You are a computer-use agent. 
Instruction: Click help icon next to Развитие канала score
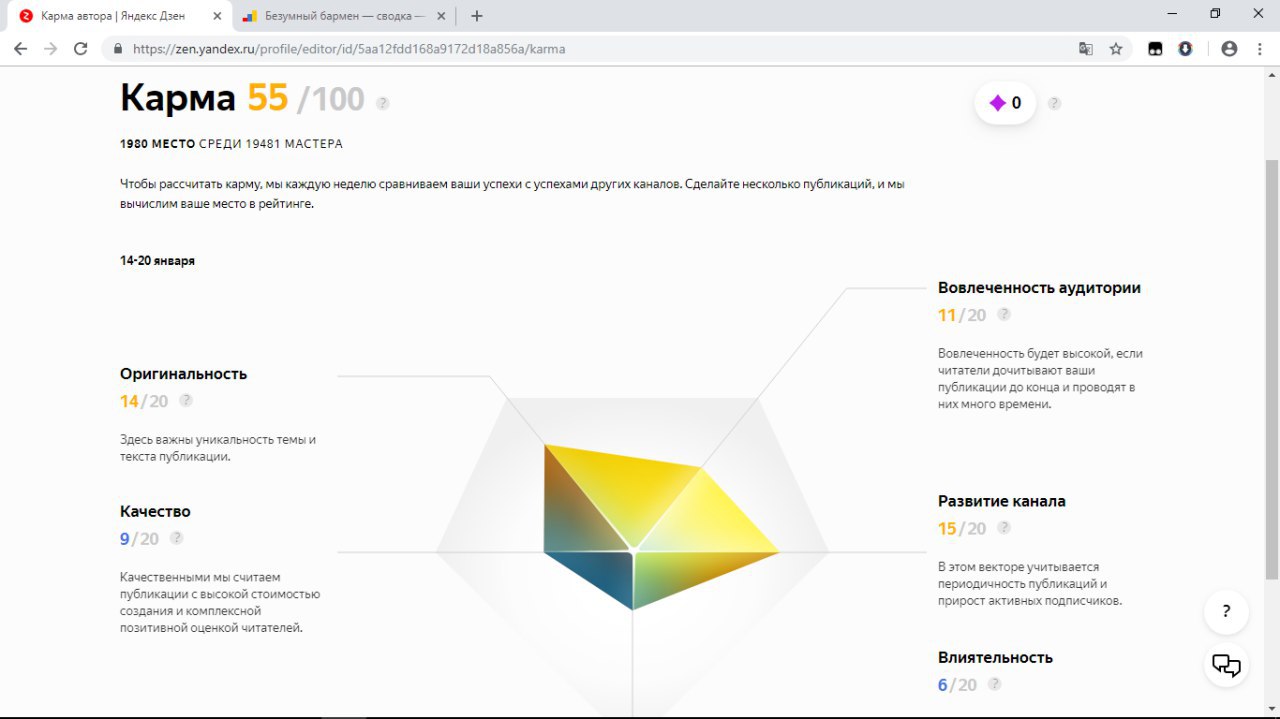1004,528
